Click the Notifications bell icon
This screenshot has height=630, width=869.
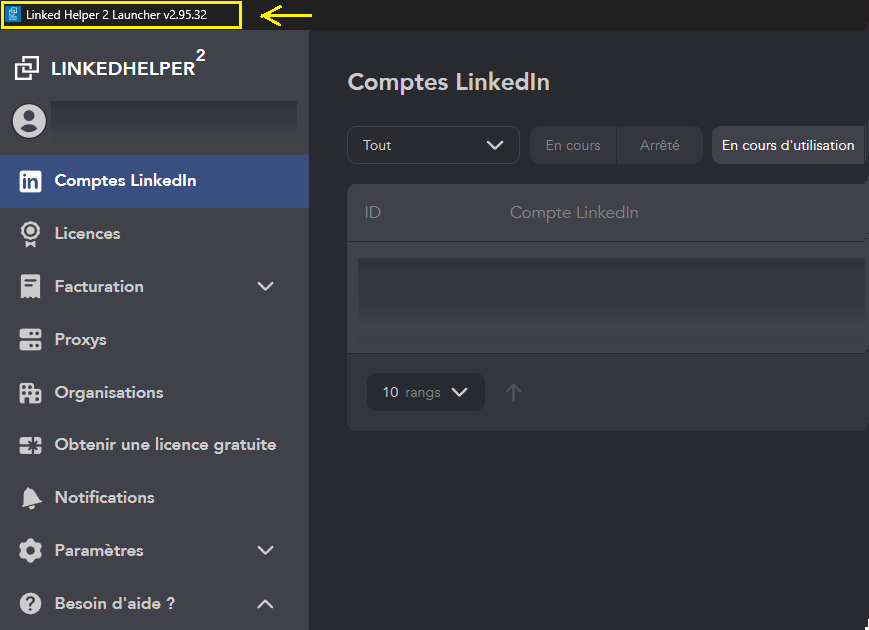(31, 498)
